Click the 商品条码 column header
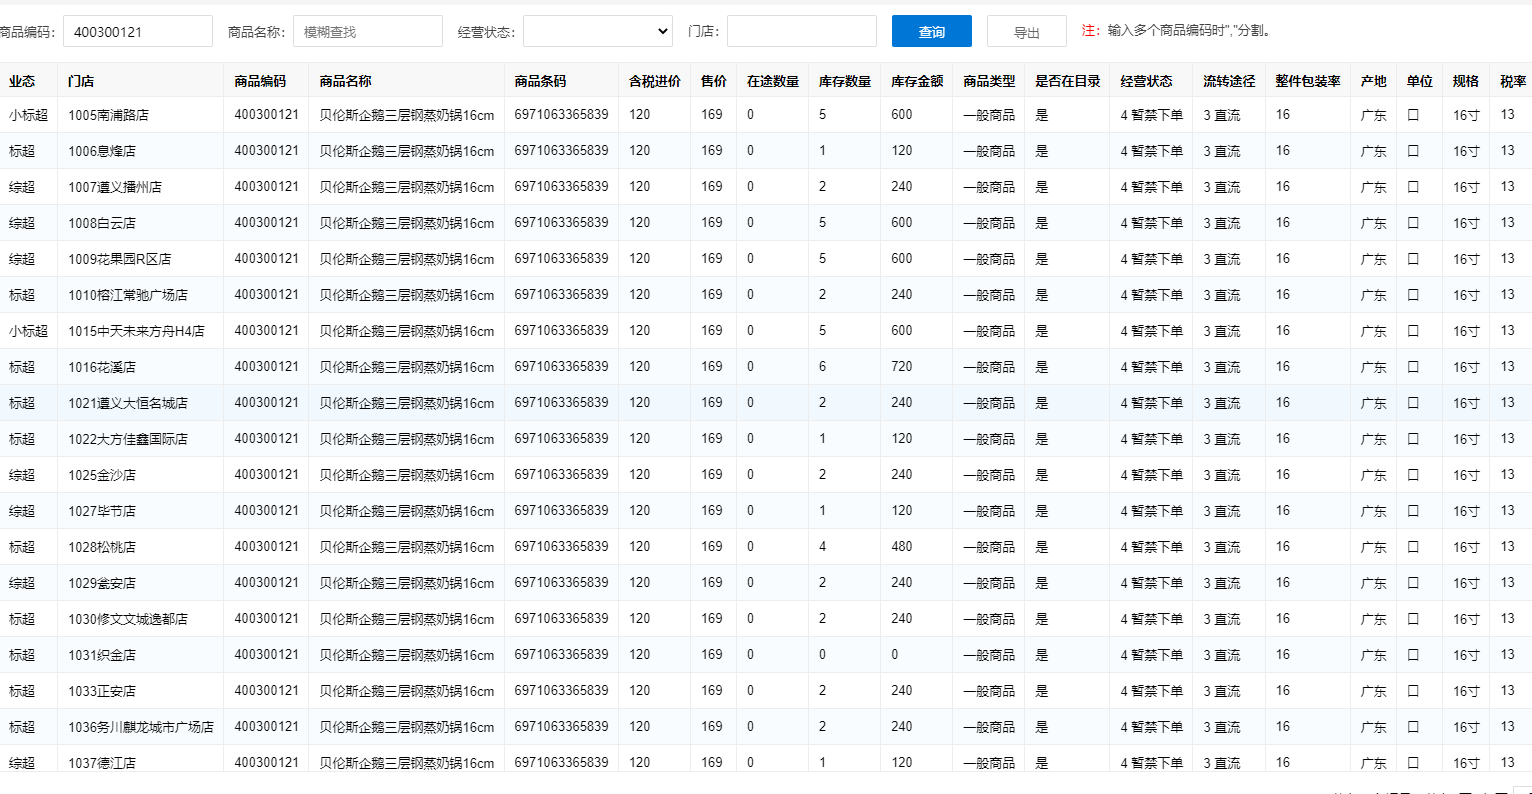This screenshot has height=794, width=1532. (x=540, y=81)
